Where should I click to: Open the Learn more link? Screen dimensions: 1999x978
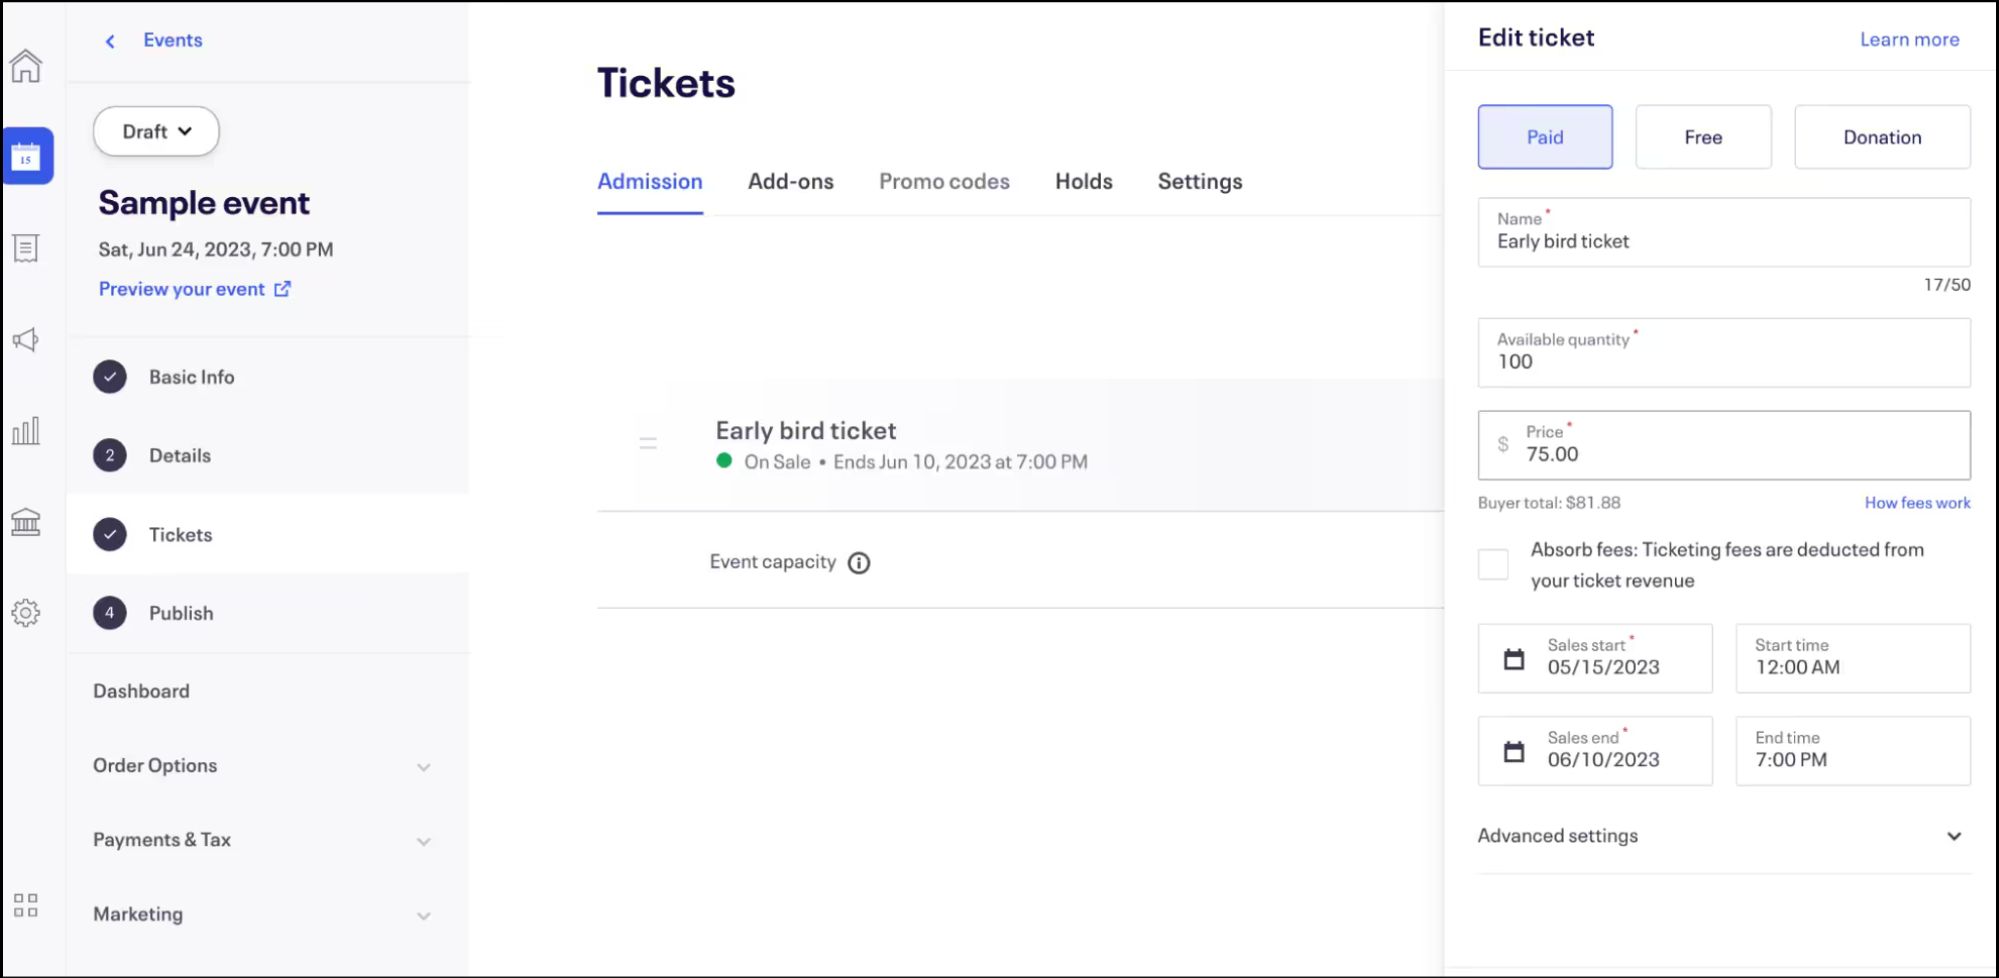[1909, 39]
